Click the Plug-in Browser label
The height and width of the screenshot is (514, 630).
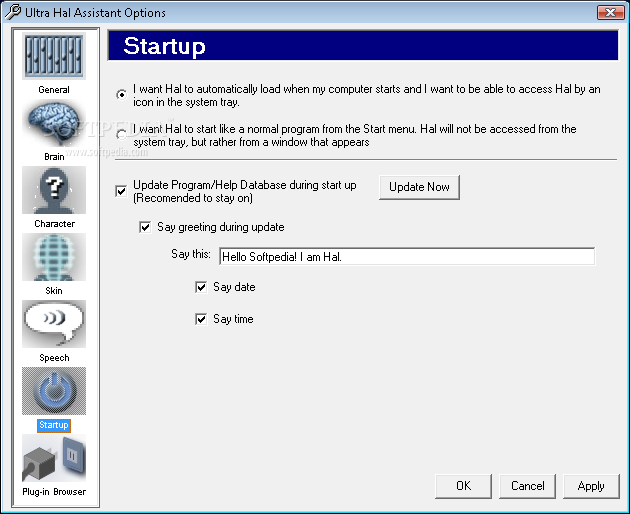click(x=54, y=491)
